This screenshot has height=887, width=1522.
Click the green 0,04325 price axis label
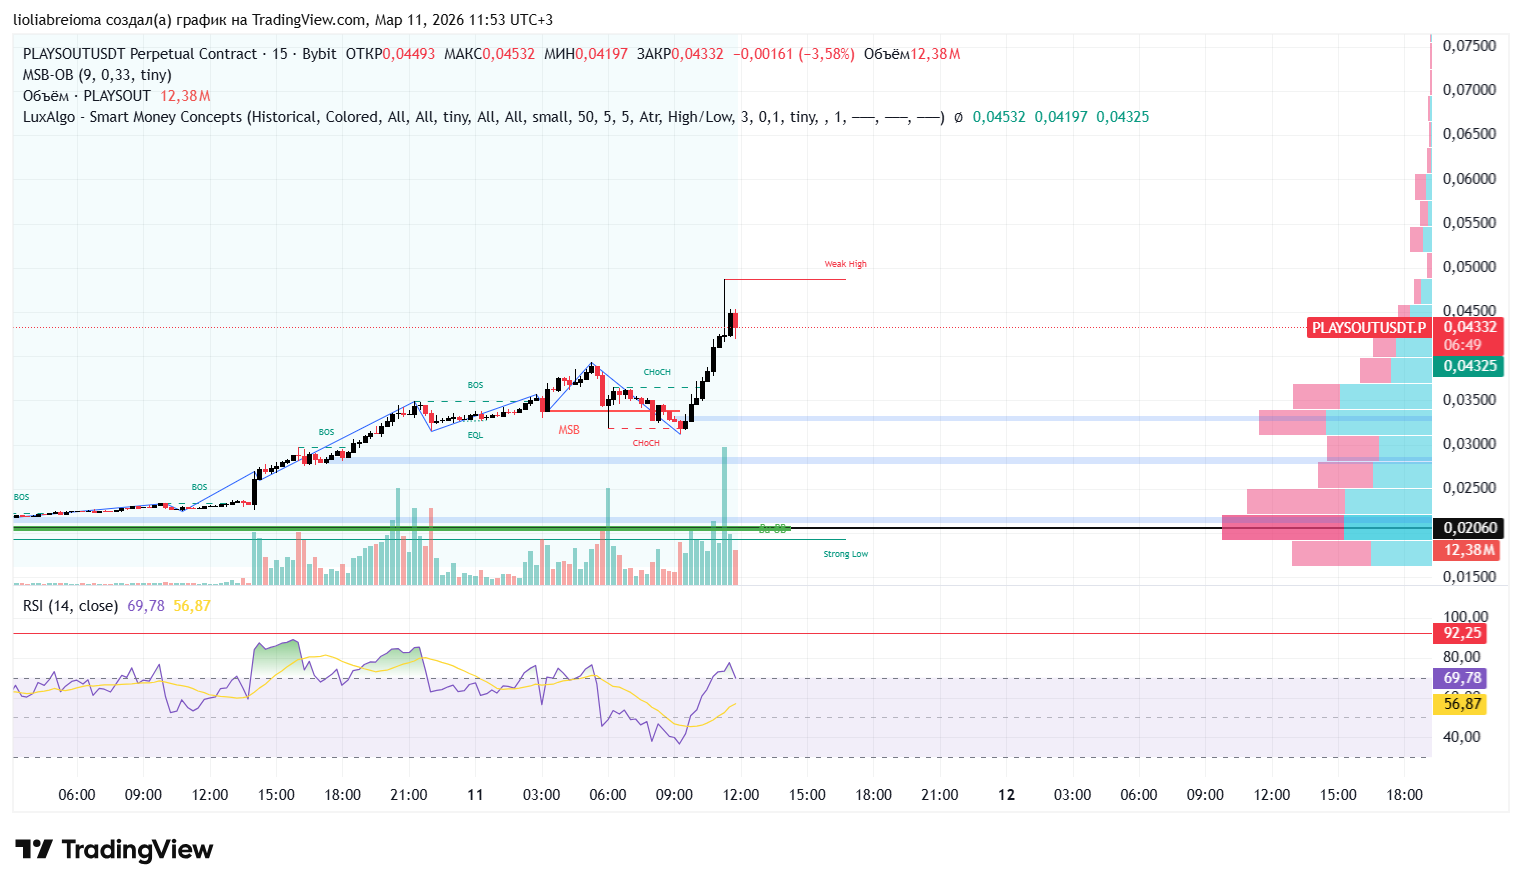click(1469, 366)
